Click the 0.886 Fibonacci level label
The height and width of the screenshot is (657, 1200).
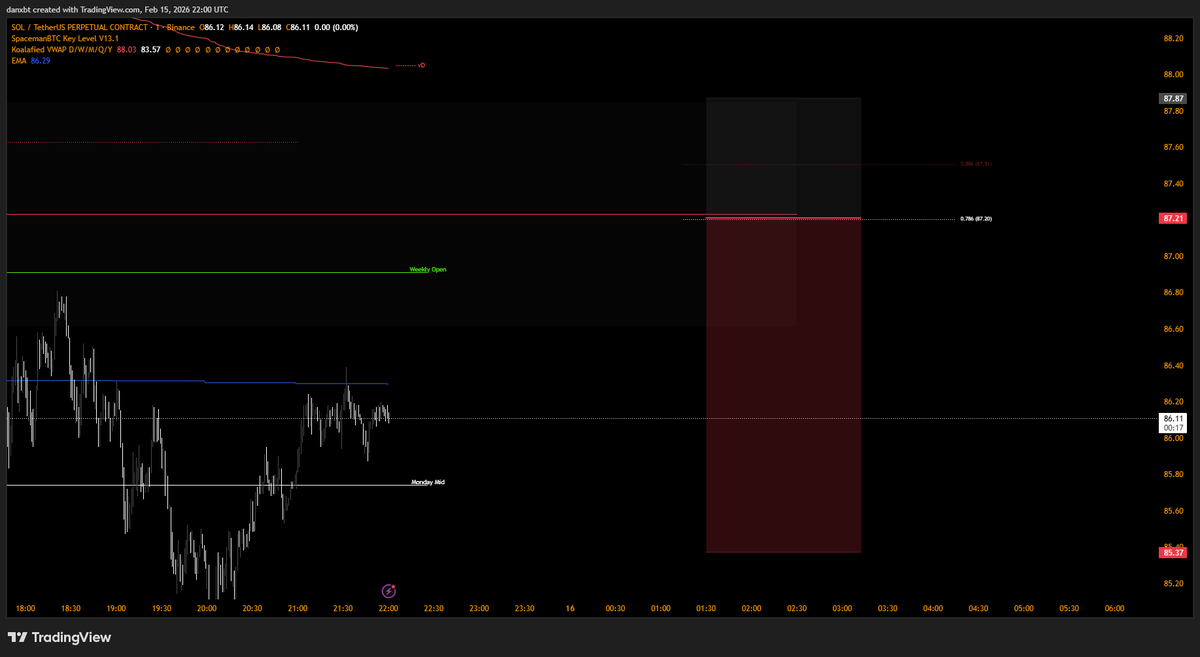click(976, 164)
